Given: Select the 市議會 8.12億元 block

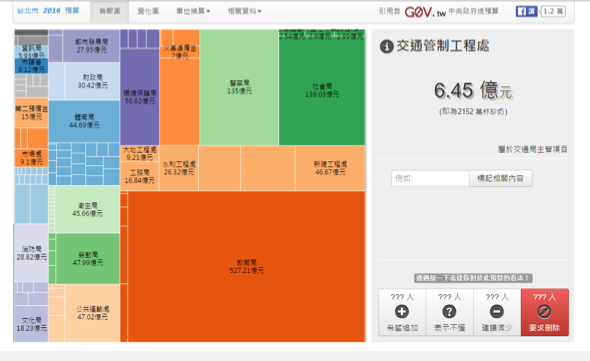Looking at the screenshot, I should click(x=32, y=66).
